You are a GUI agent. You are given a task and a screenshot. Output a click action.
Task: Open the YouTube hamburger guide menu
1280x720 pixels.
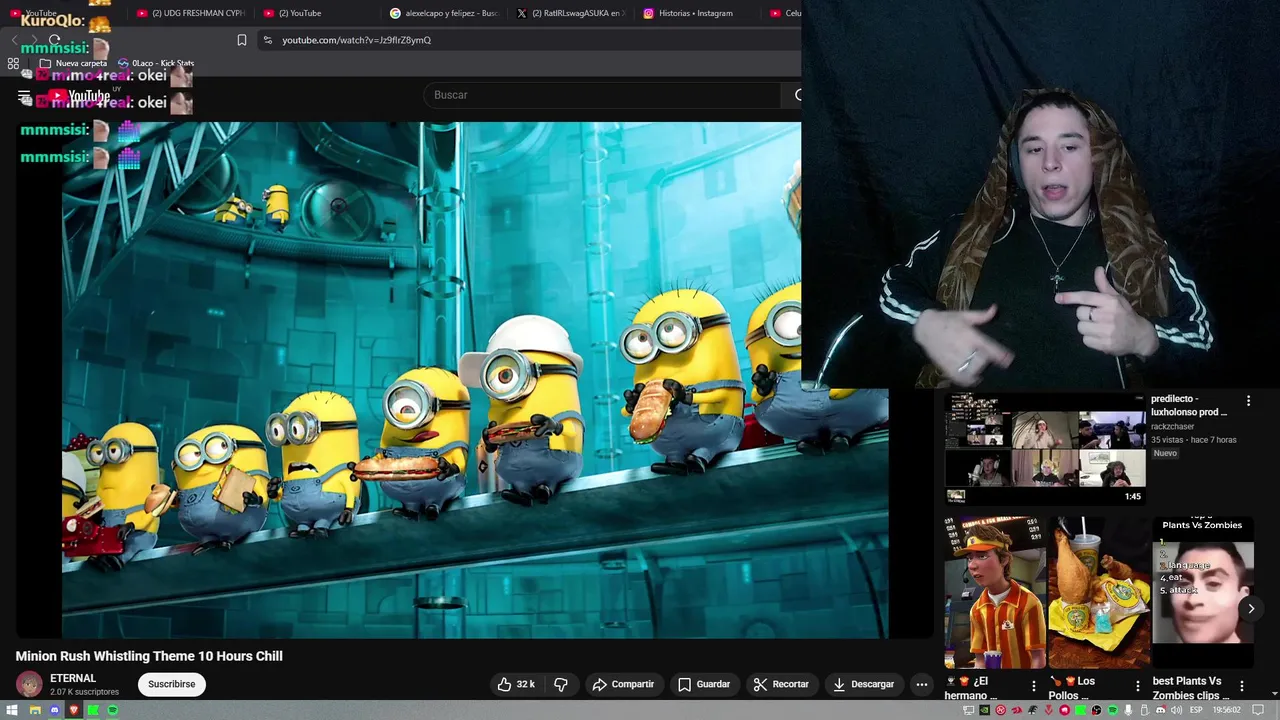coord(24,97)
